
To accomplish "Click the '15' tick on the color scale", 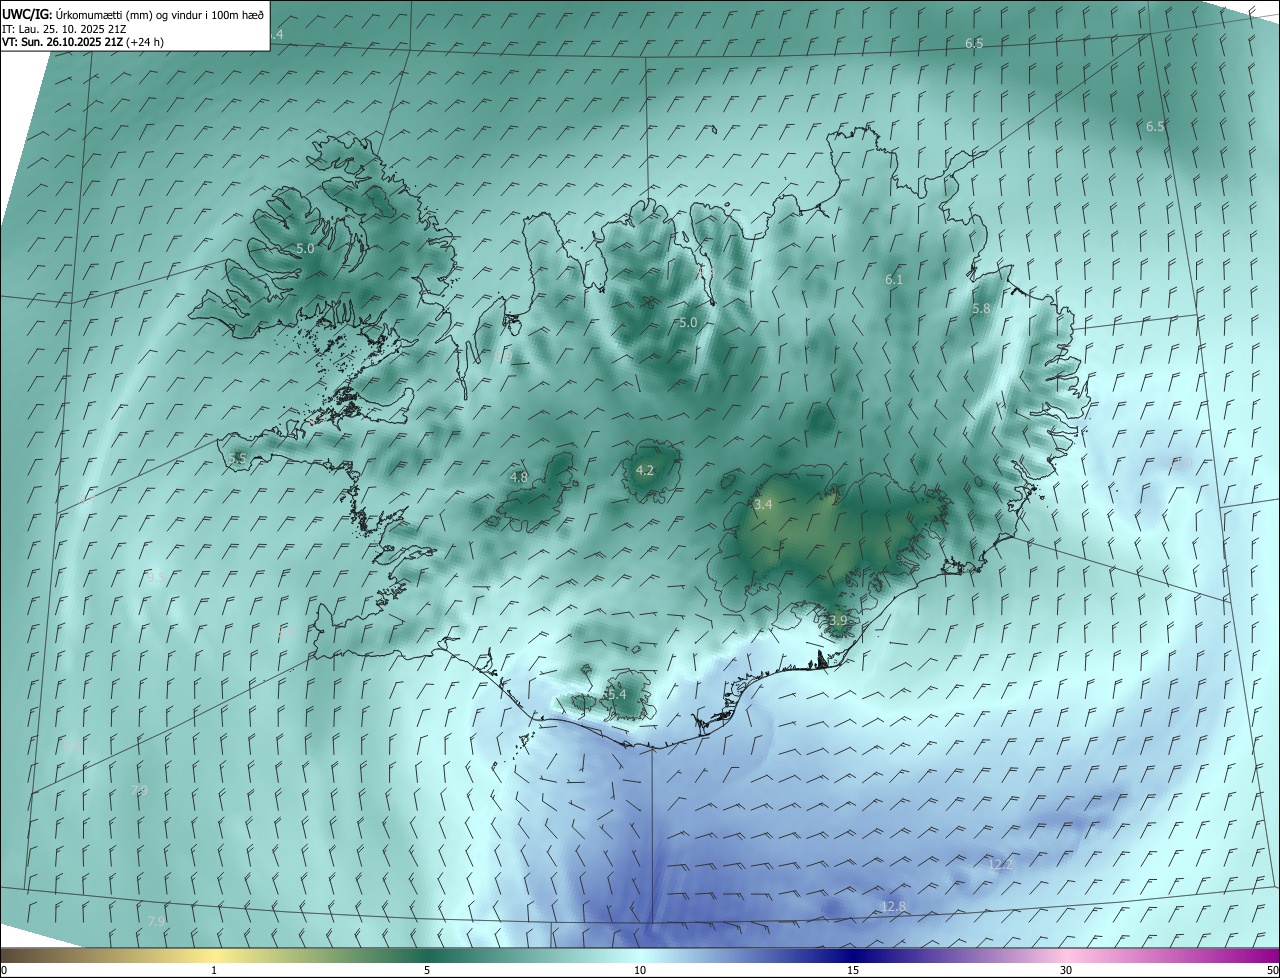I will coord(853,970).
